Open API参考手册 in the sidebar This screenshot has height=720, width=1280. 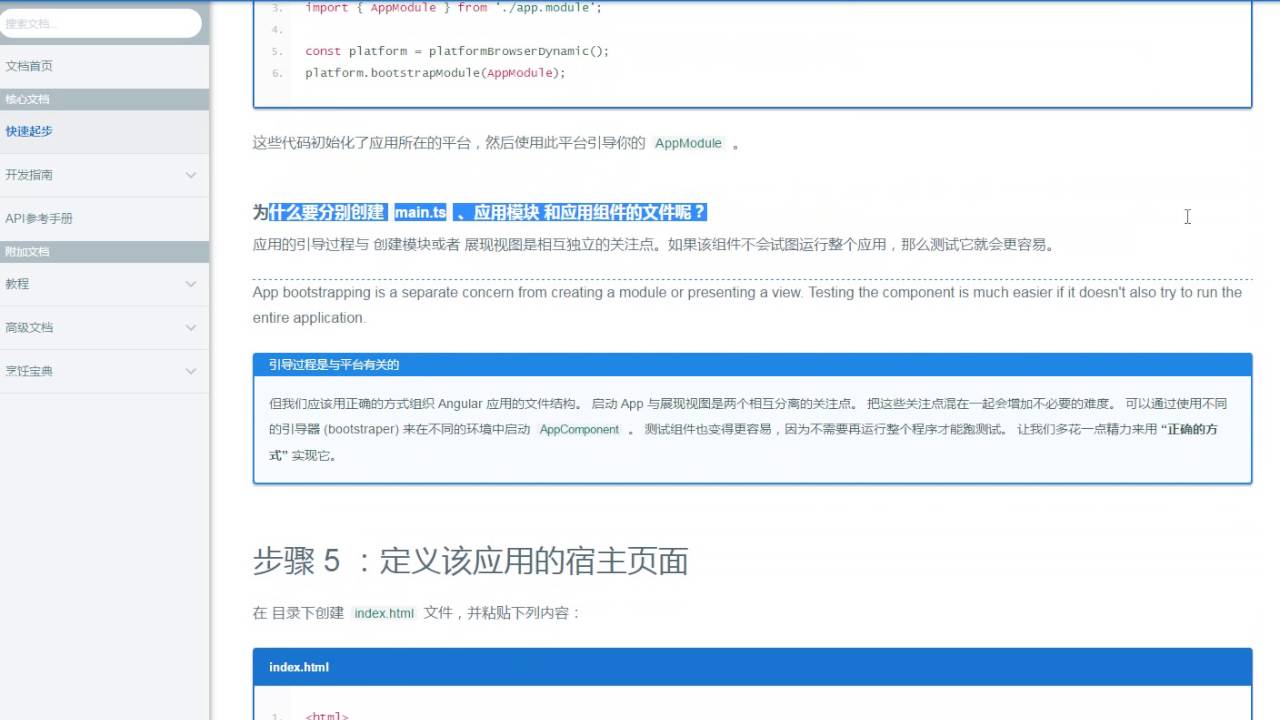39,218
